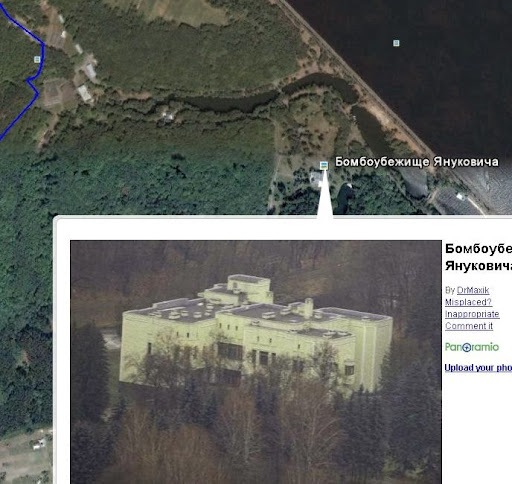
Task: Flag the photo using the Inappropriate link
Action: click(x=472, y=314)
